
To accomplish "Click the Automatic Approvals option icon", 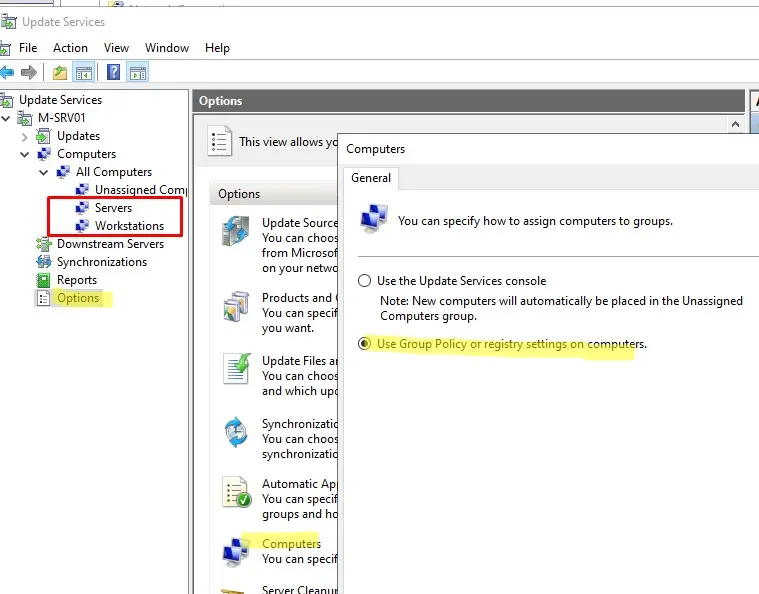I will 236,491.
